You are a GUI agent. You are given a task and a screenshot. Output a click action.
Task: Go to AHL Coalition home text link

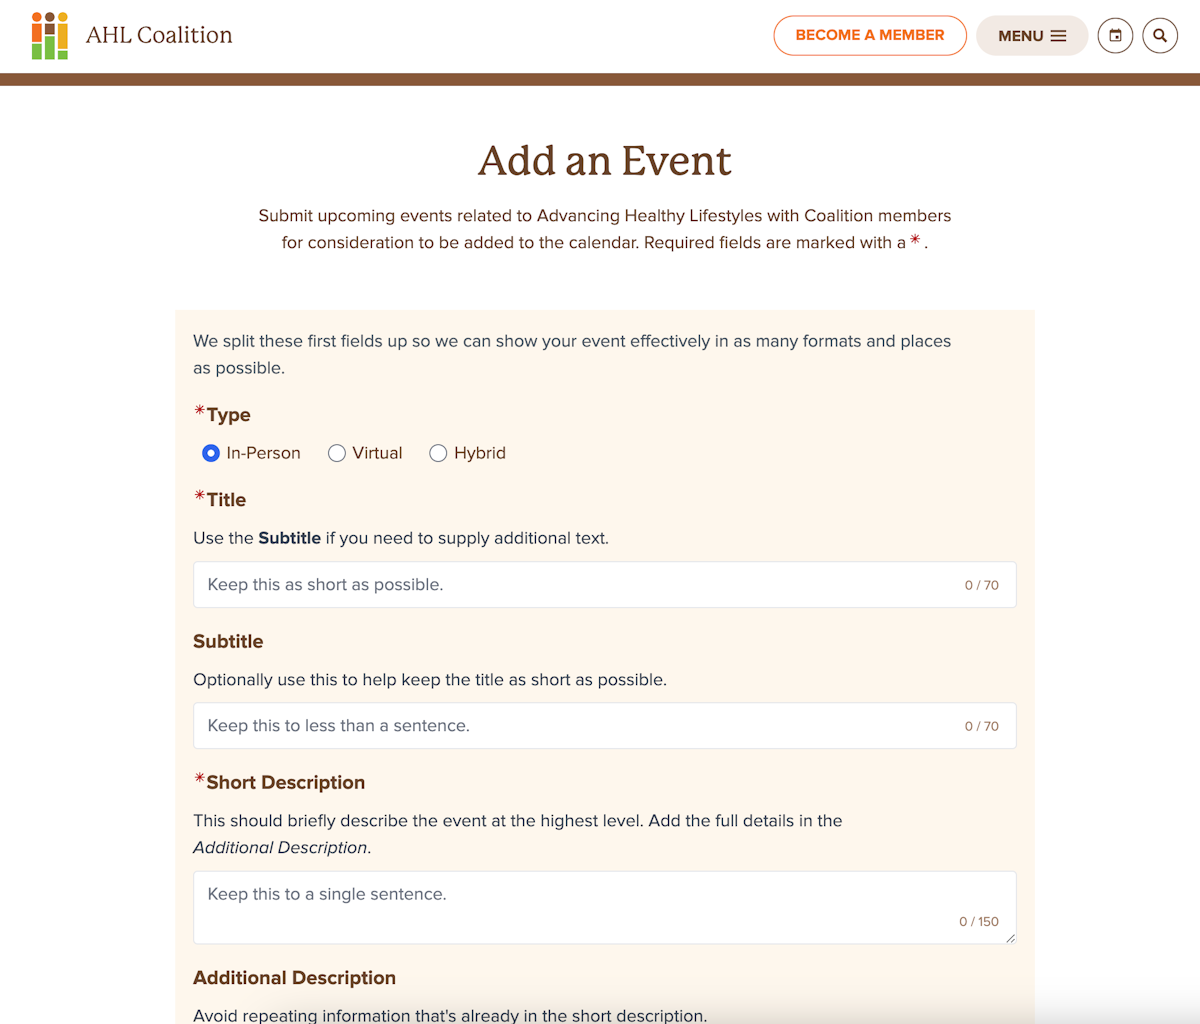point(159,35)
